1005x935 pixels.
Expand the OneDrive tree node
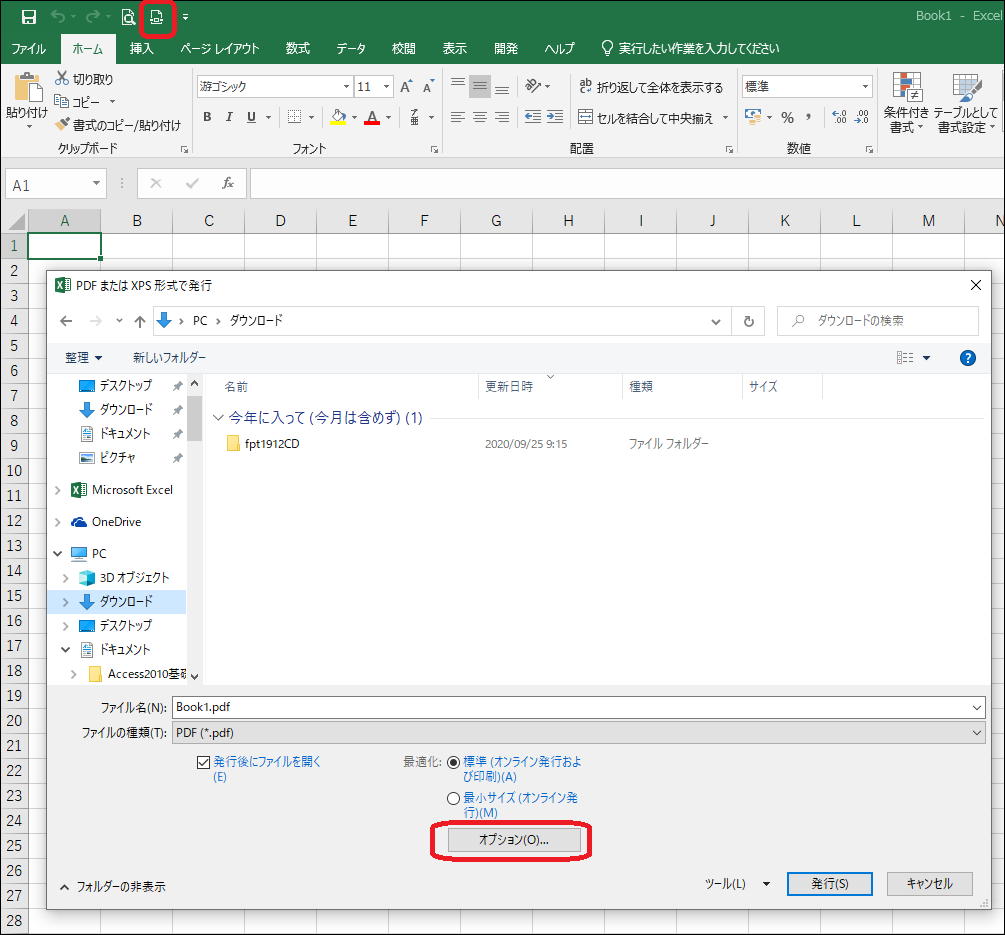click(x=58, y=522)
